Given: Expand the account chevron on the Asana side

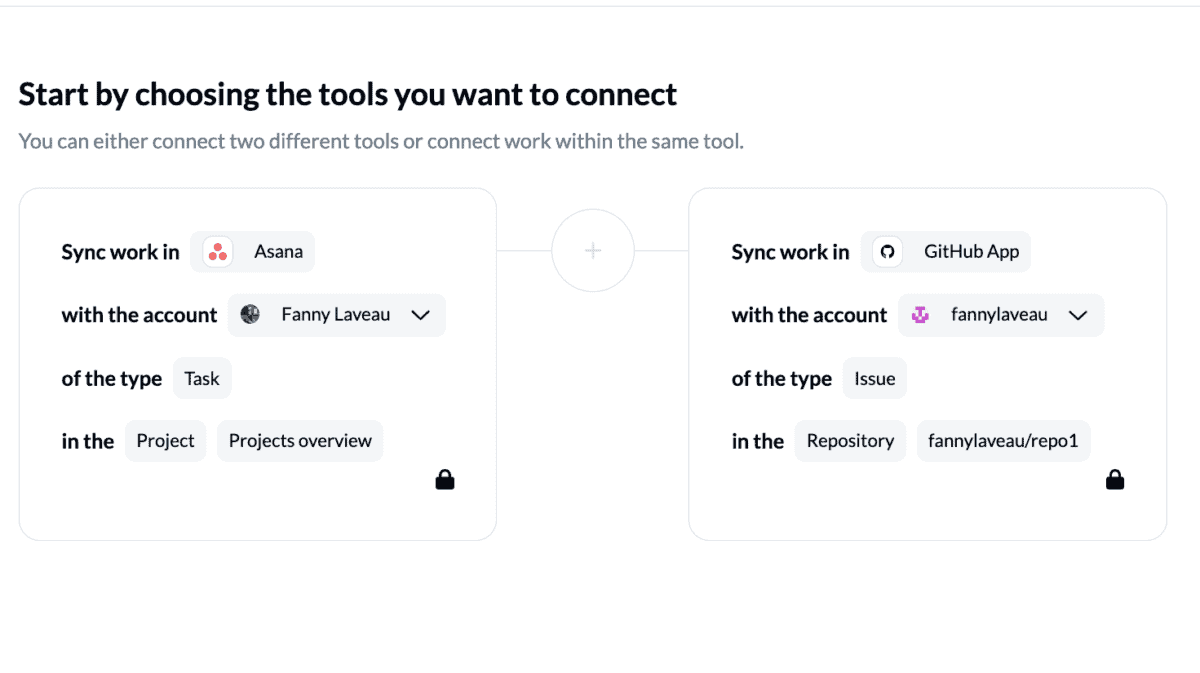Looking at the screenshot, I should [x=419, y=314].
